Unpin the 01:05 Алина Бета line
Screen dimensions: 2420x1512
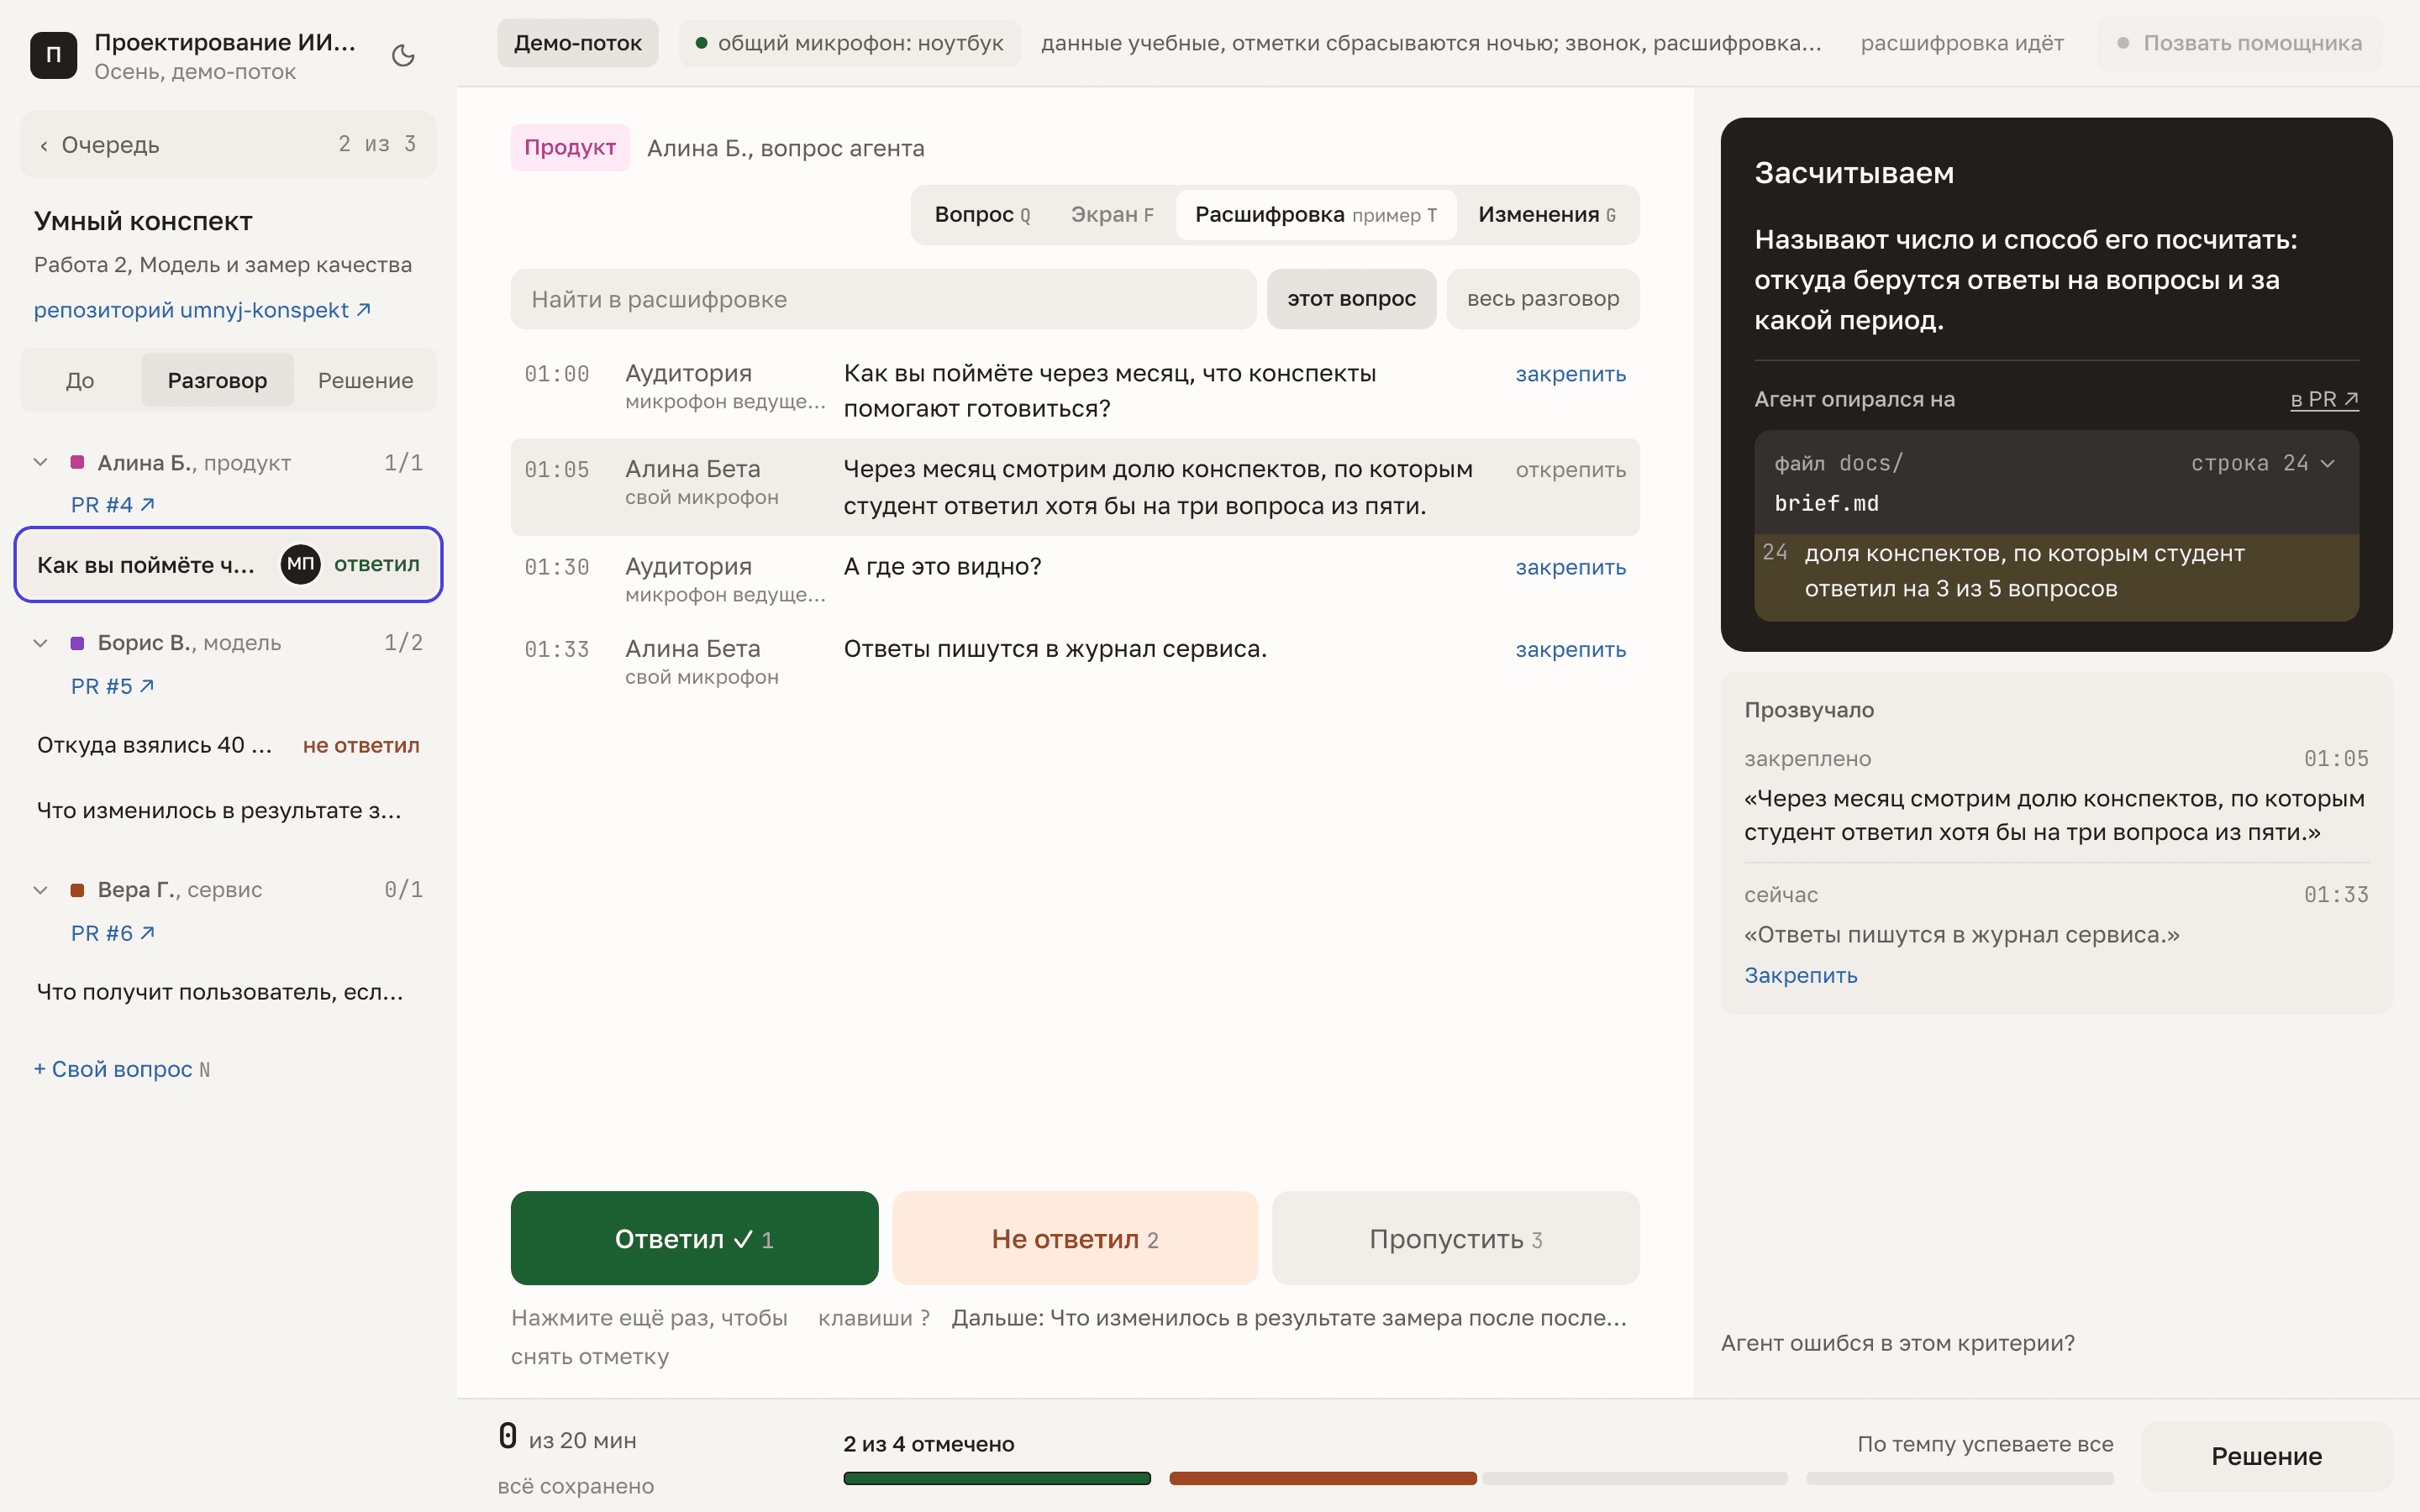click(x=1570, y=470)
